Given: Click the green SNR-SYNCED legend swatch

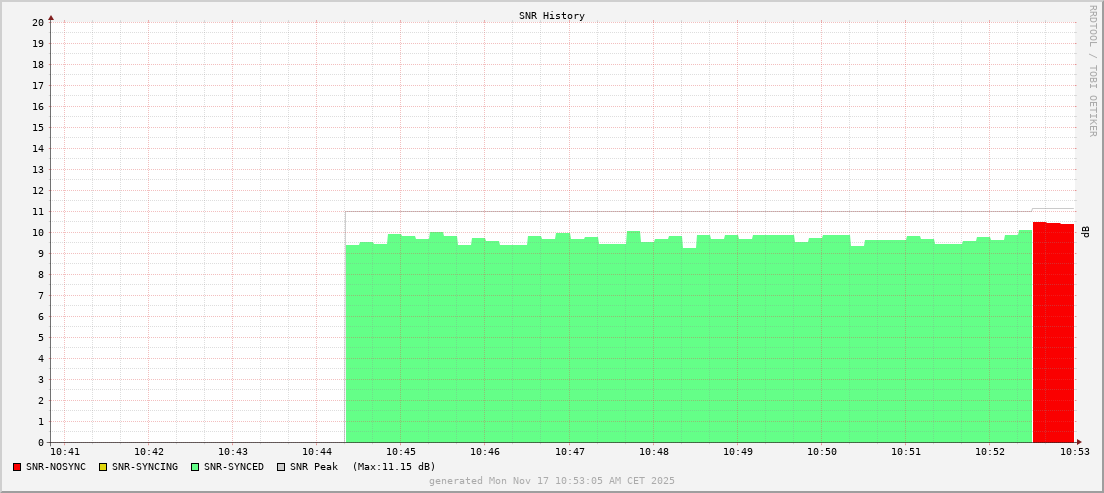Looking at the screenshot, I should coord(195,467).
